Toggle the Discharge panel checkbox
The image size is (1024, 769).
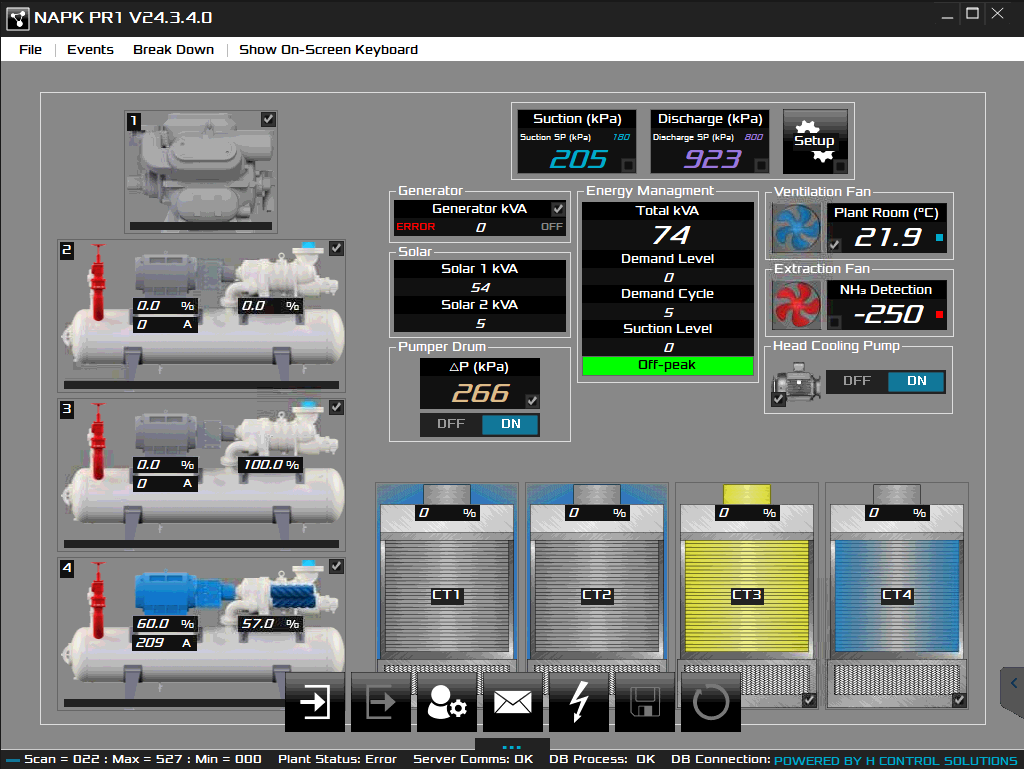pyautogui.click(x=761, y=165)
